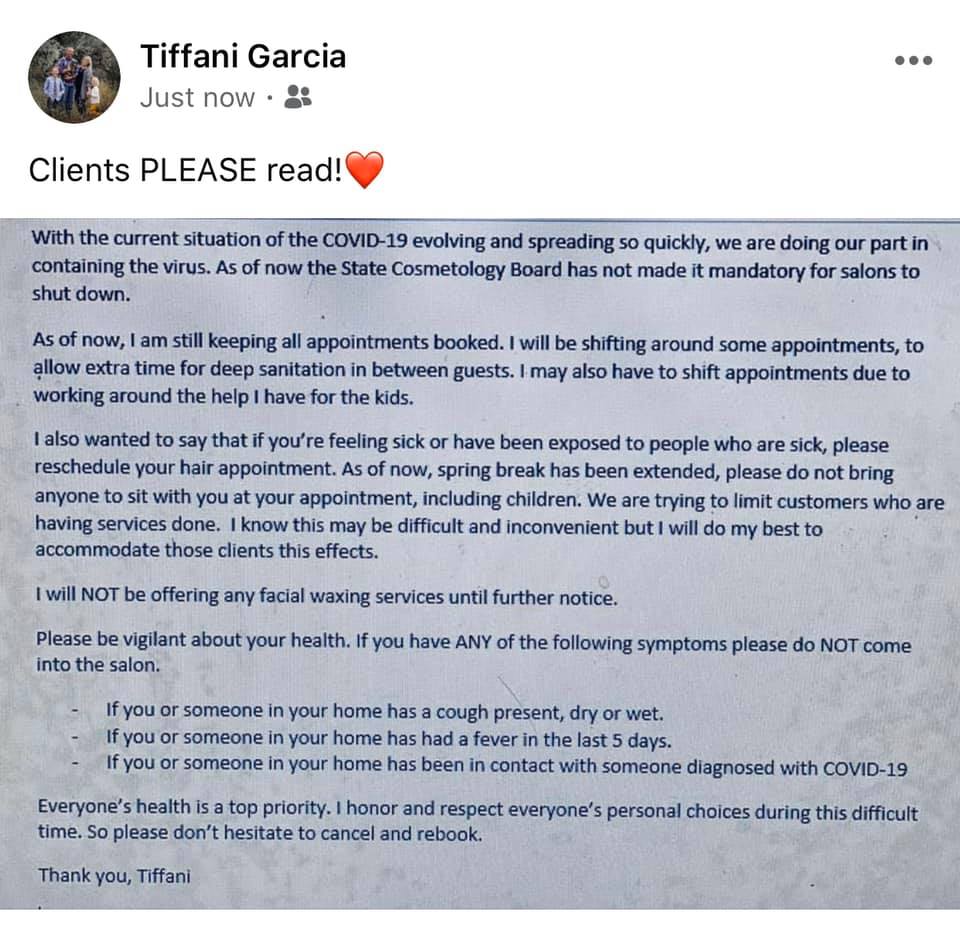Click the bullet about a cough present
Image resolution: width=960 pixels, height=928 pixels.
coord(384,713)
